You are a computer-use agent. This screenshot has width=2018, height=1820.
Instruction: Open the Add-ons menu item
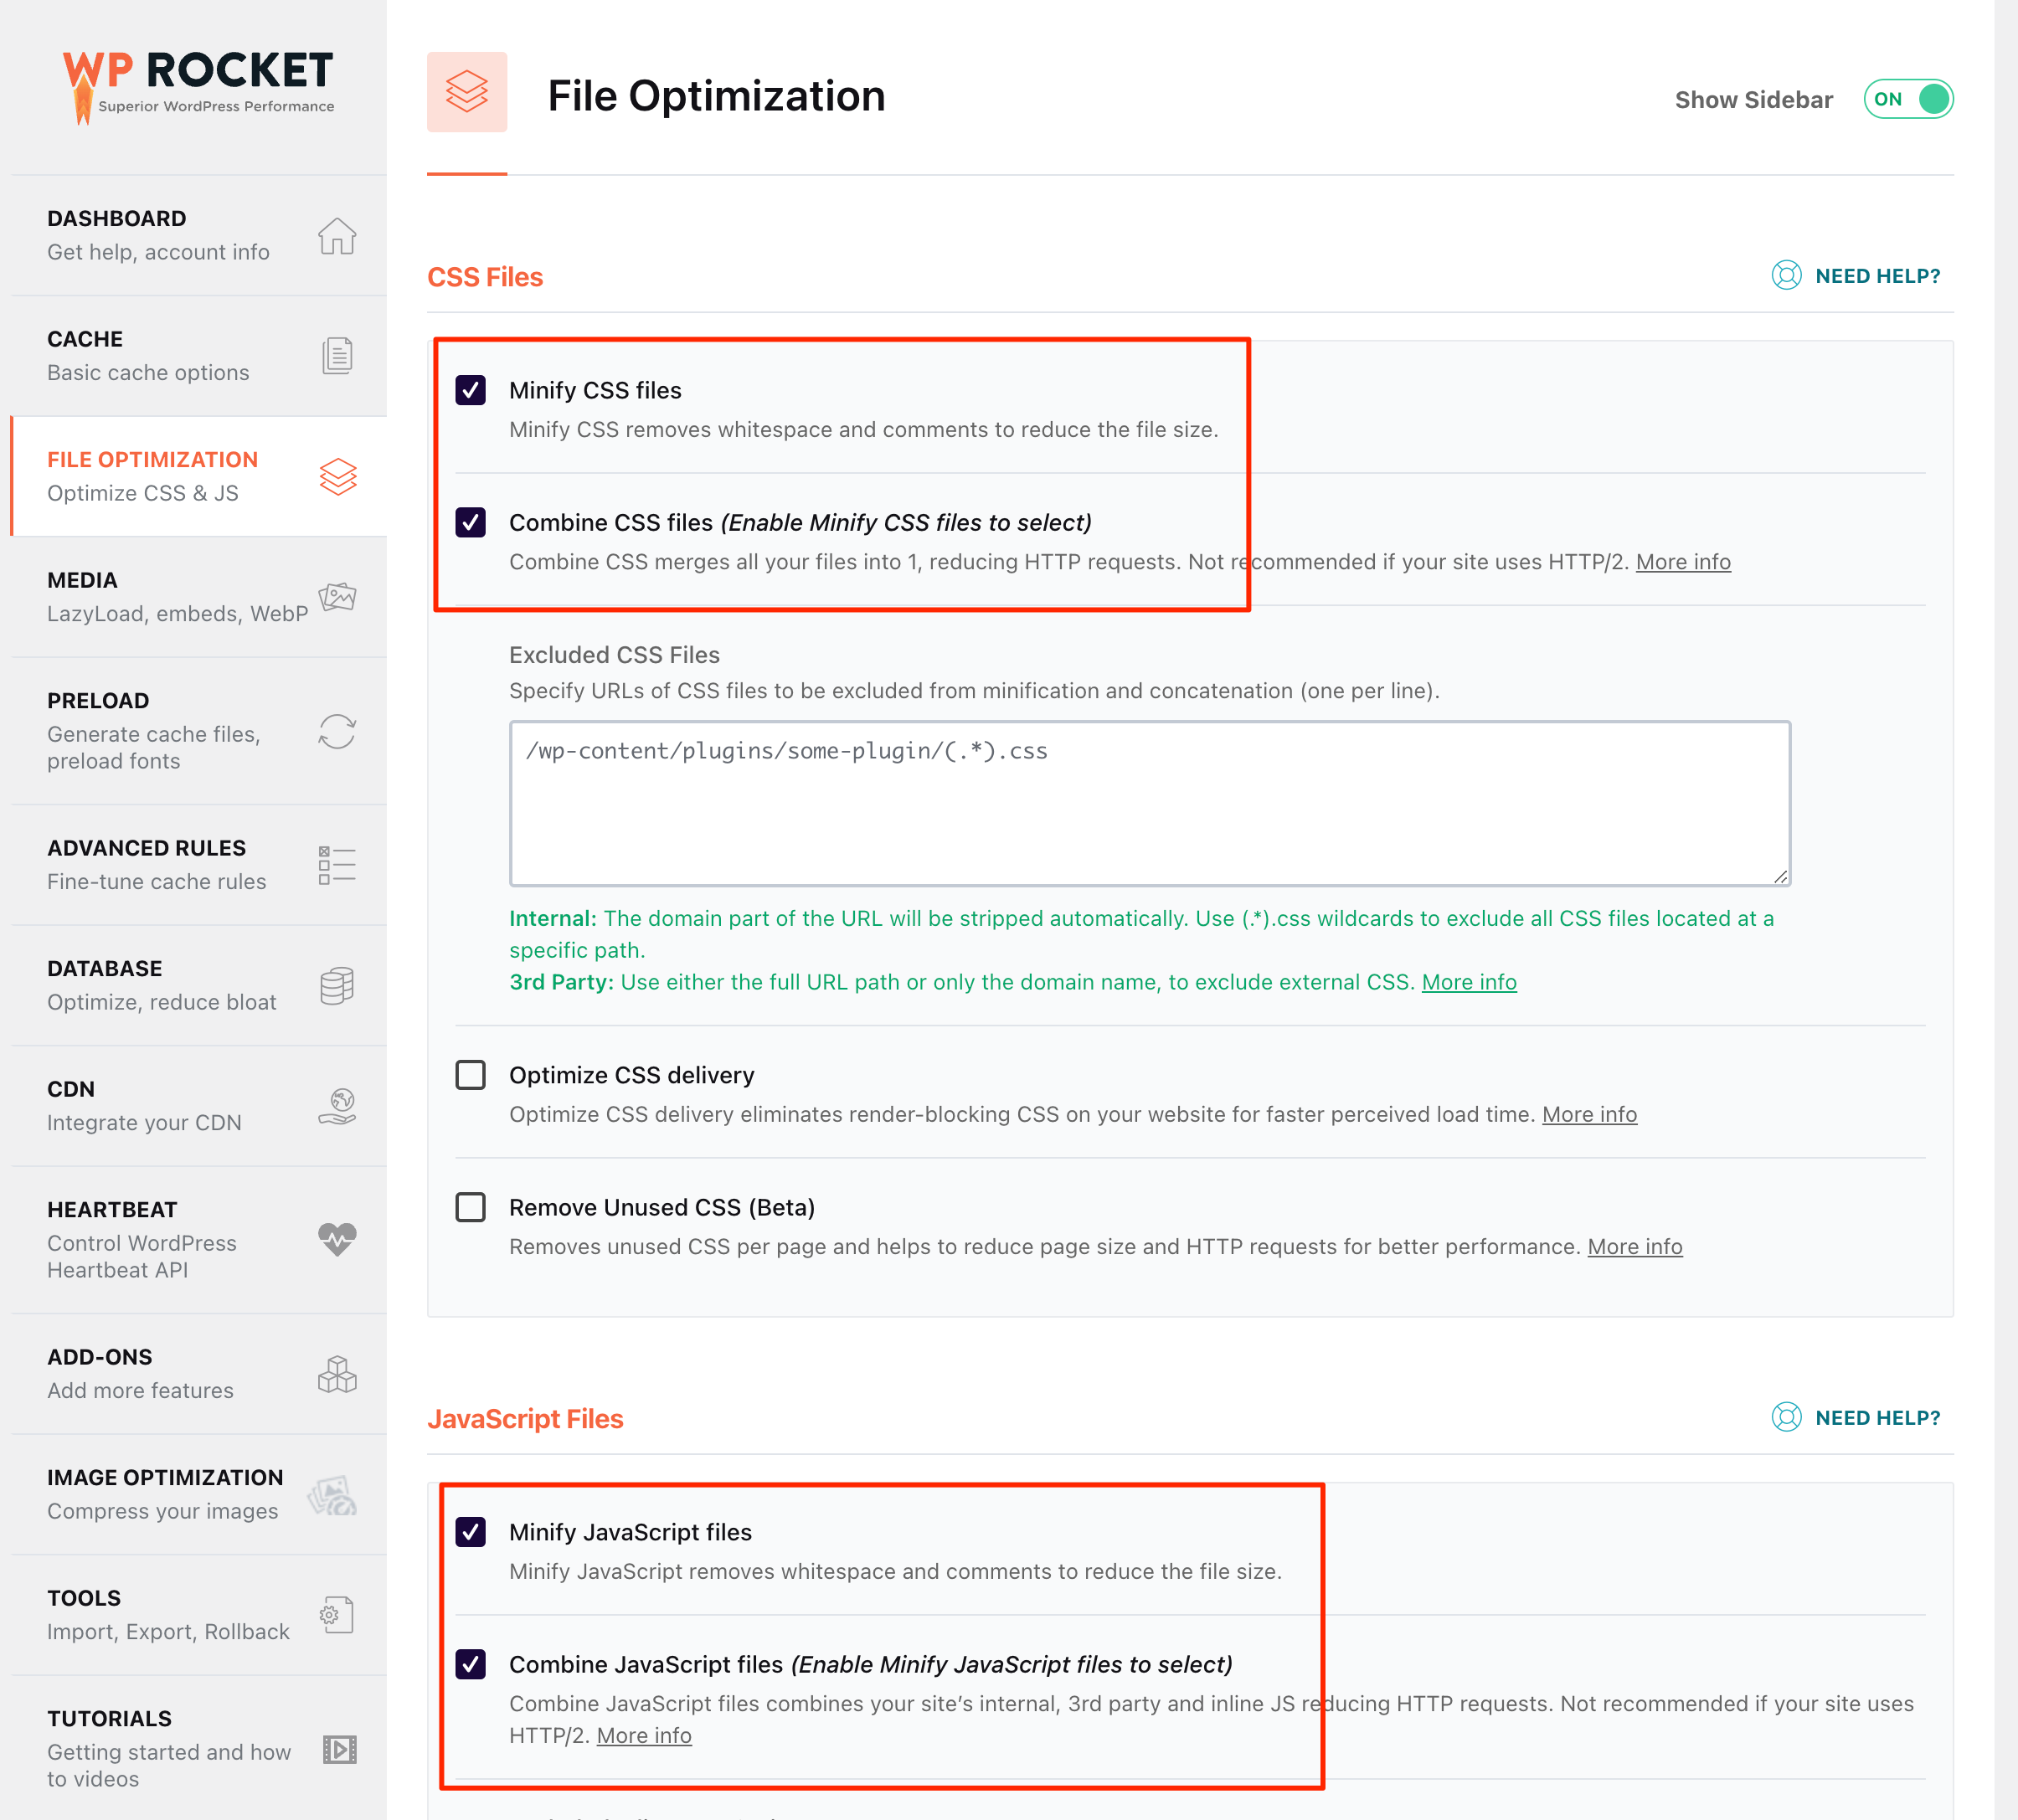pyautogui.click(x=199, y=1374)
